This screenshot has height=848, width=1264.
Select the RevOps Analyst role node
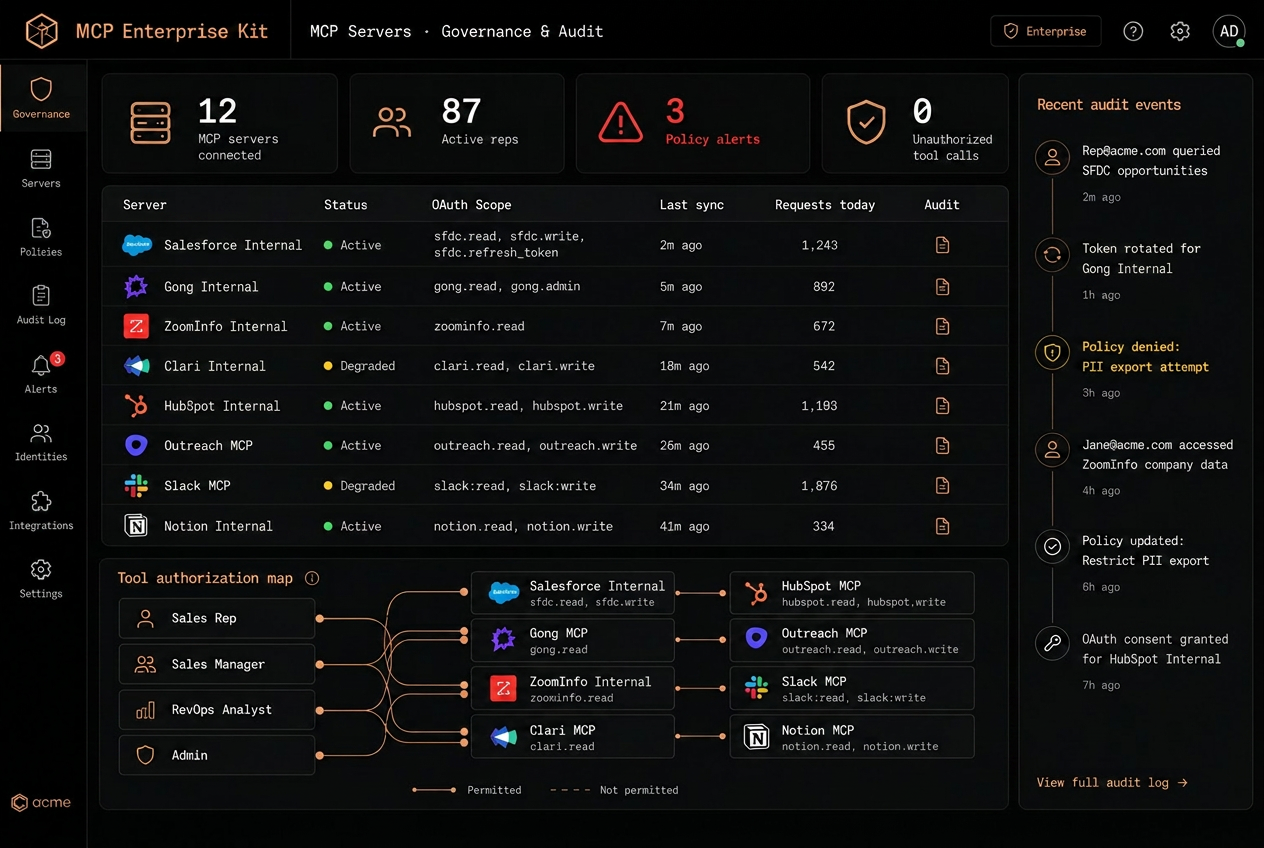[x=217, y=709]
